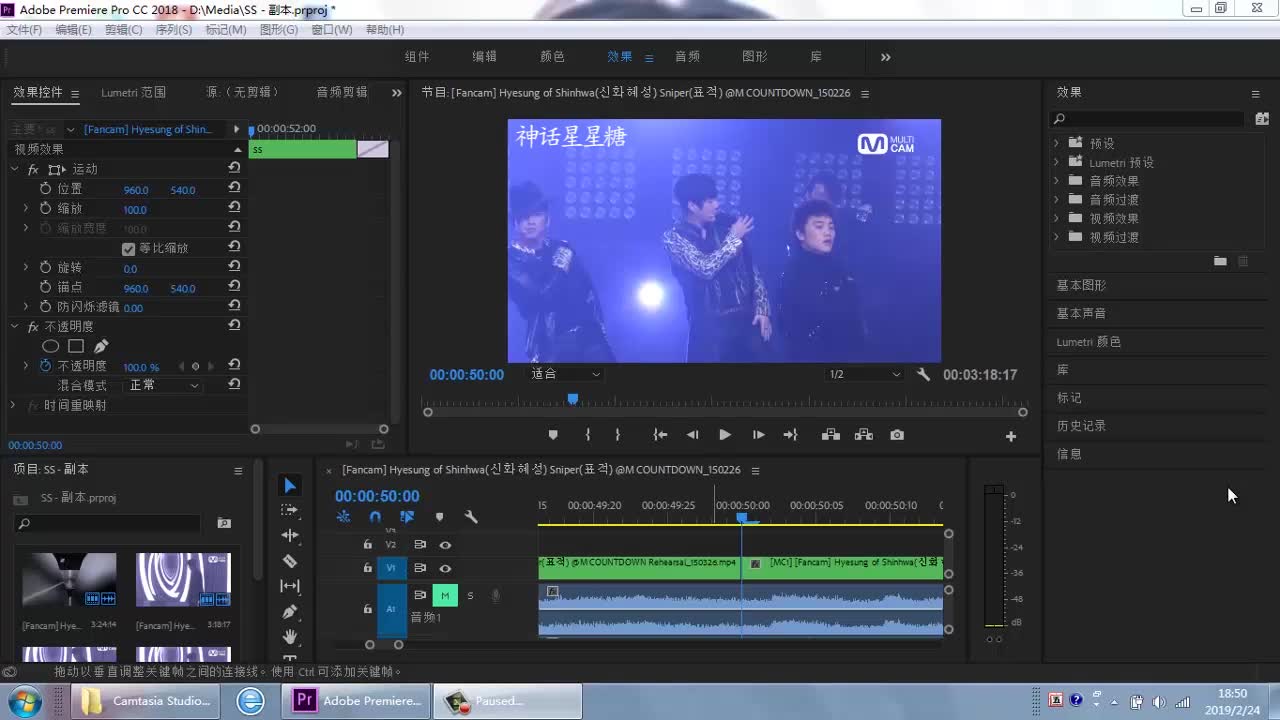The height and width of the screenshot is (720, 1280).
Task: Select the Ripple Edit tool
Action: coord(290,536)
